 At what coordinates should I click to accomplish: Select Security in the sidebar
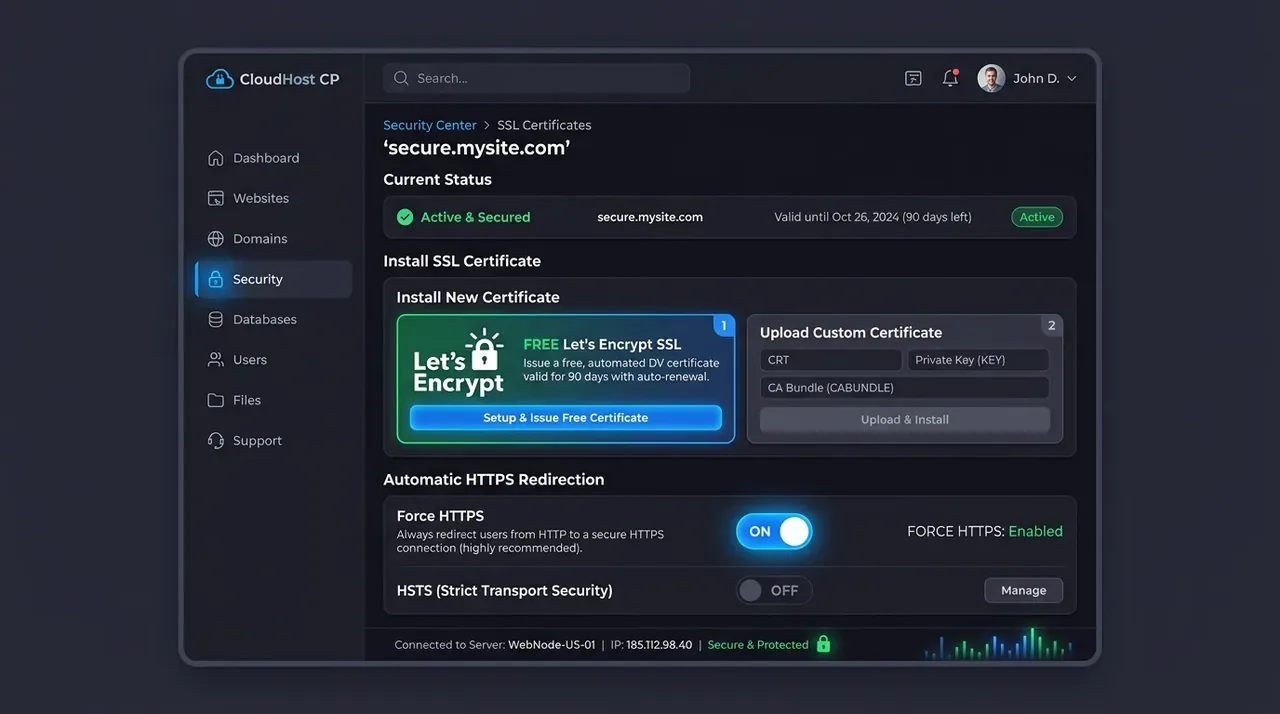(x=274, y=279)
